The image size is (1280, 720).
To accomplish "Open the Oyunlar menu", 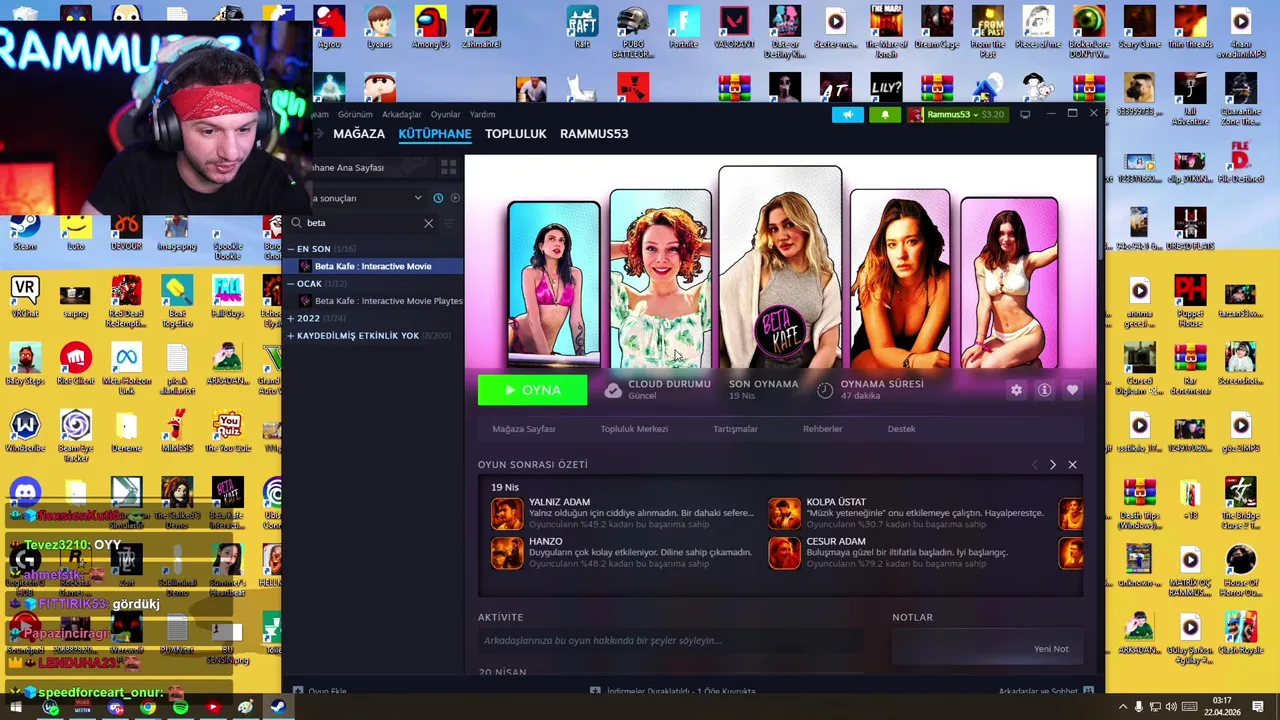I will [446, 115].
